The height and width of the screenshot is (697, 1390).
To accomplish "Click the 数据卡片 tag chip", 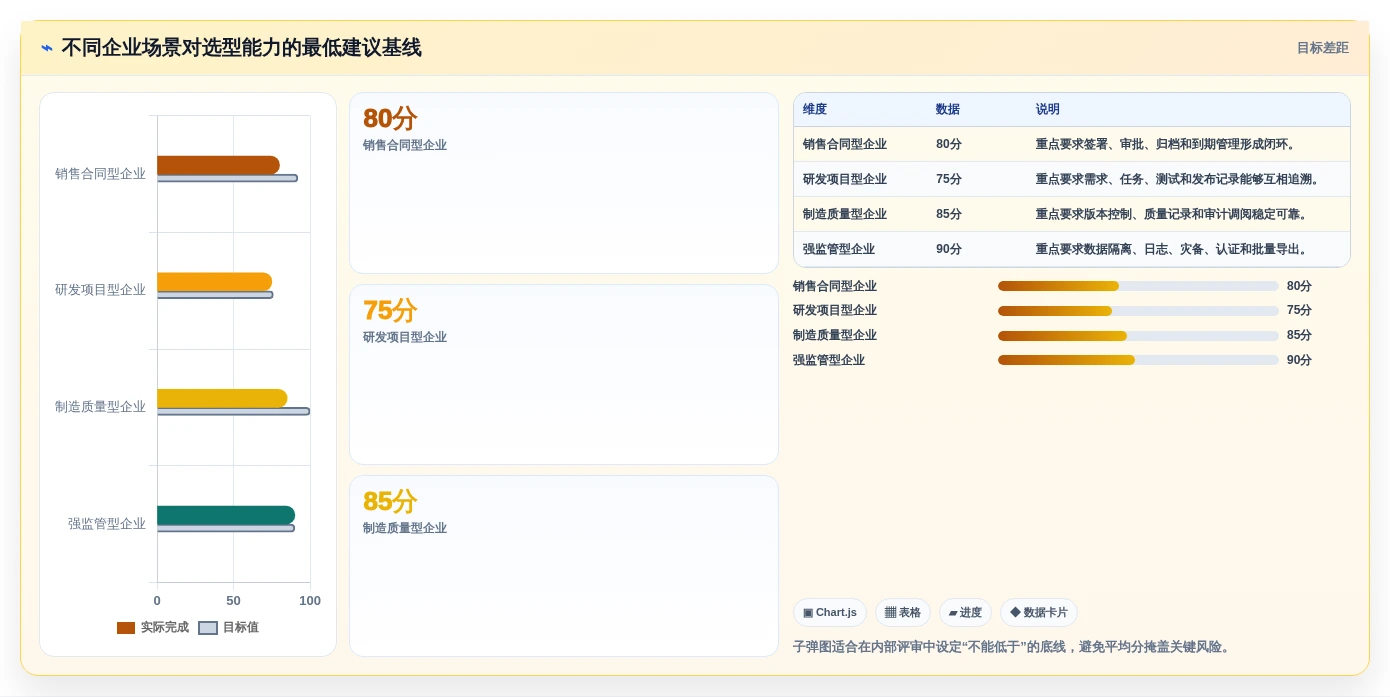I will [x=1039, y=613].
